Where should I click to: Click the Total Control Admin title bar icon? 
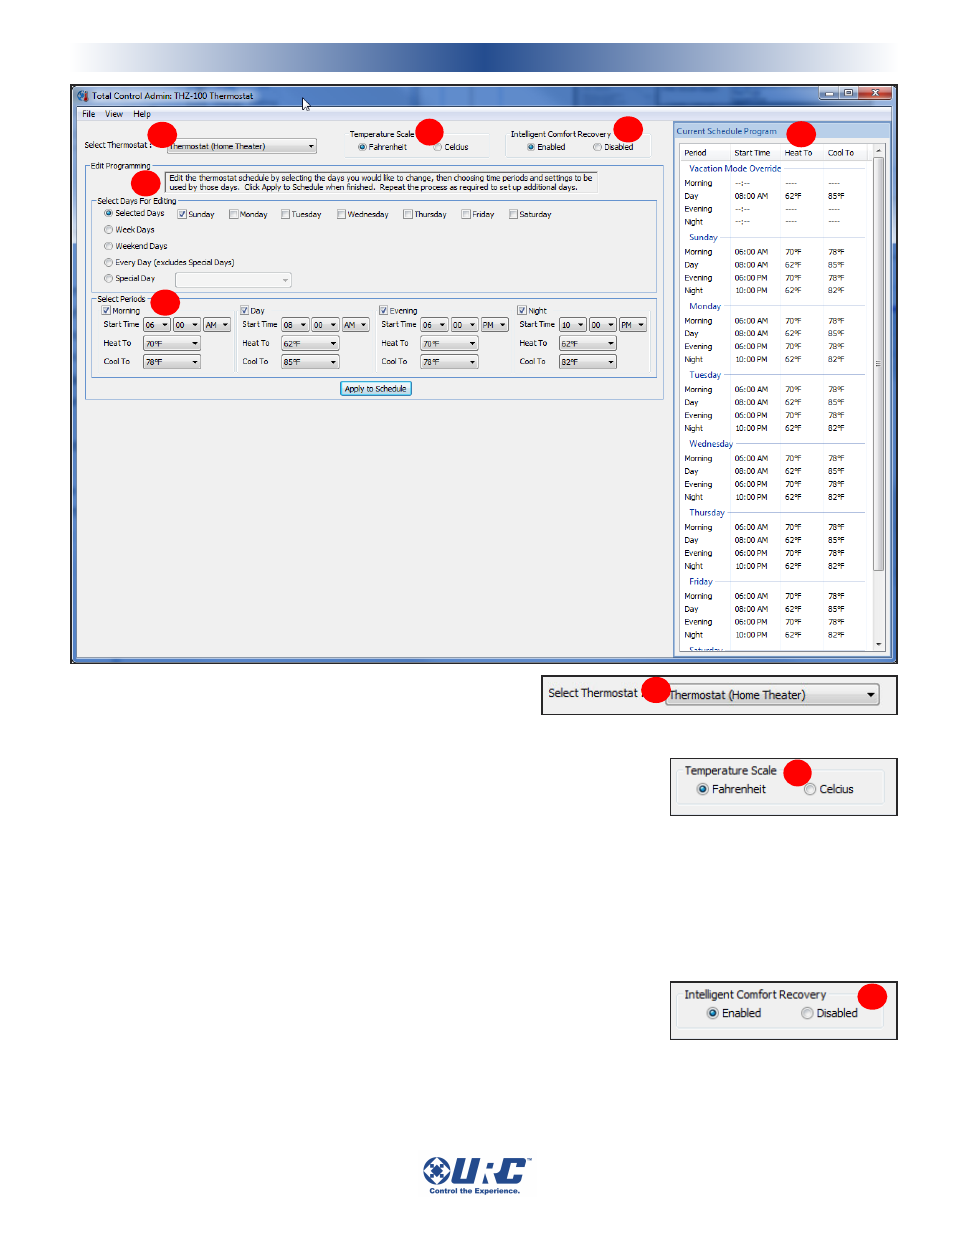[x=83, y=96]
